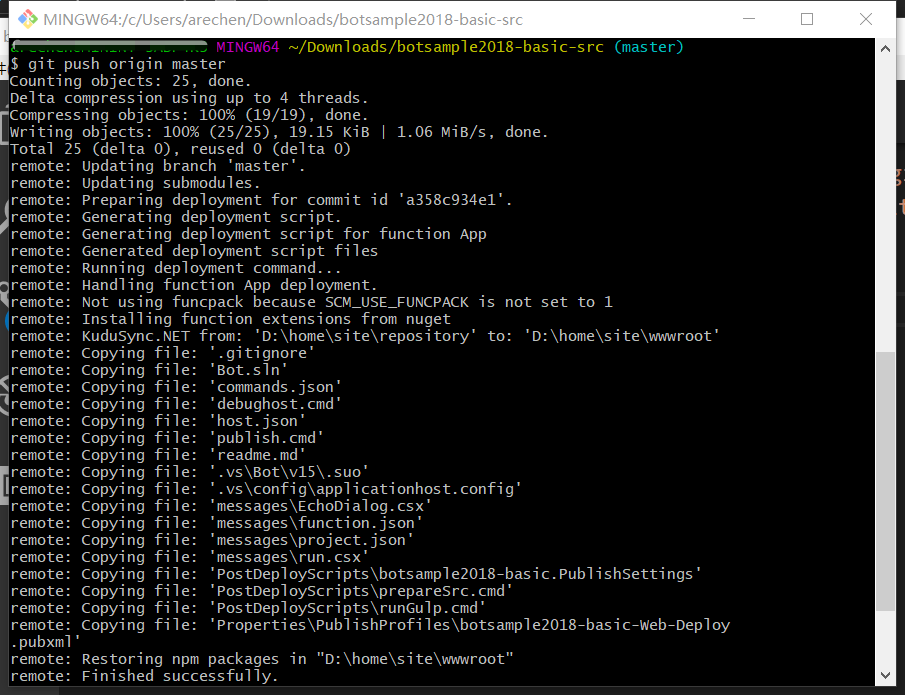Click the '(master)' branch label in prompt
The width and height of the screenshot is (905, 695).
pyautogui.click(x=648, y=47)
